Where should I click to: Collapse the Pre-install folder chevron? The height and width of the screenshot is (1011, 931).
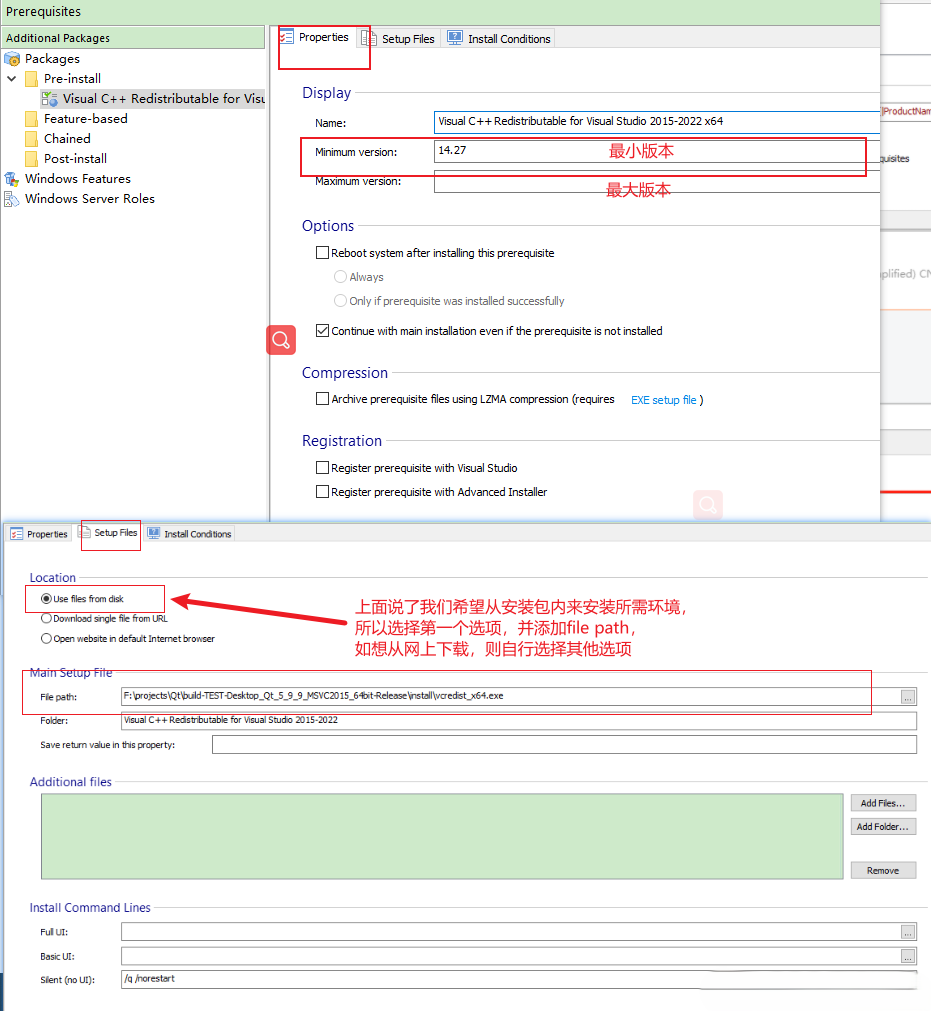[12, 79]
